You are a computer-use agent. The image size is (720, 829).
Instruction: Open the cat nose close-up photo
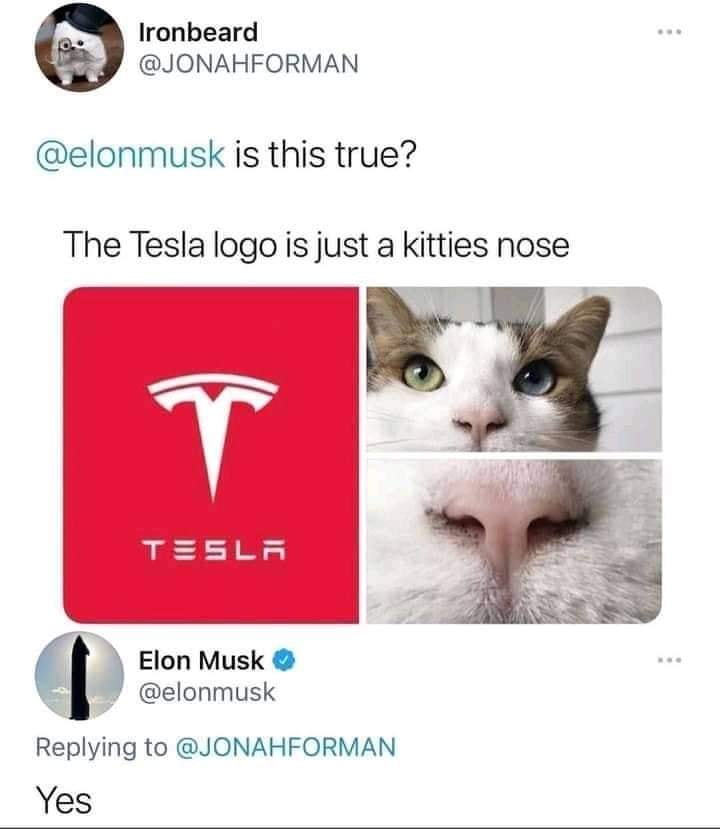coord(514,541)
